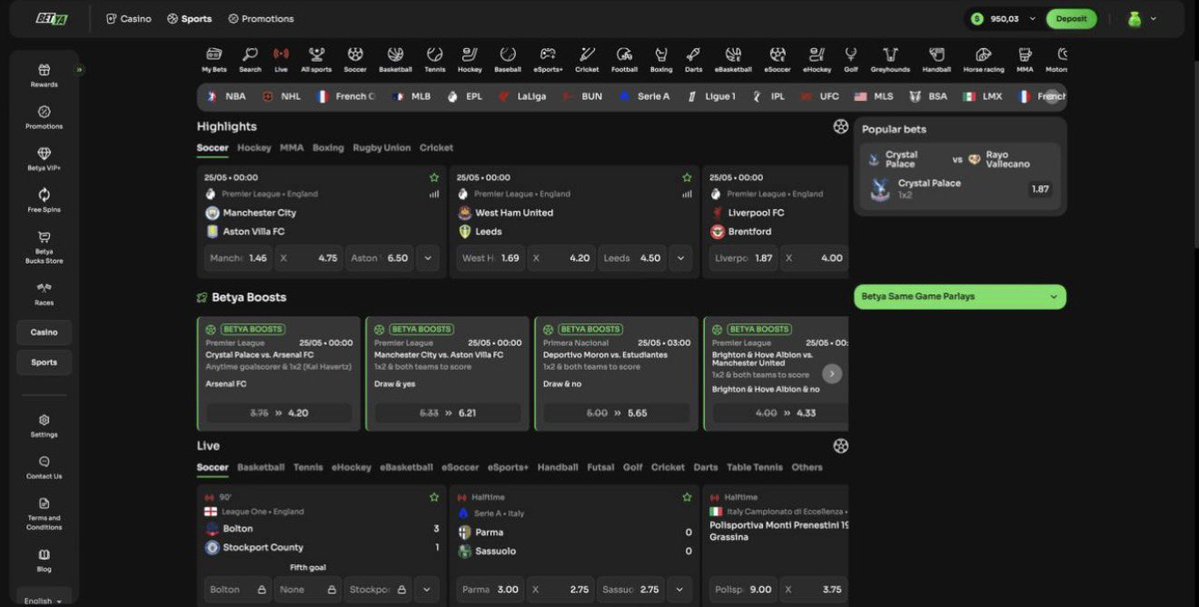Select the Cricket sport icon
The height and width of the screenshot is (607, 1199).
587,60
